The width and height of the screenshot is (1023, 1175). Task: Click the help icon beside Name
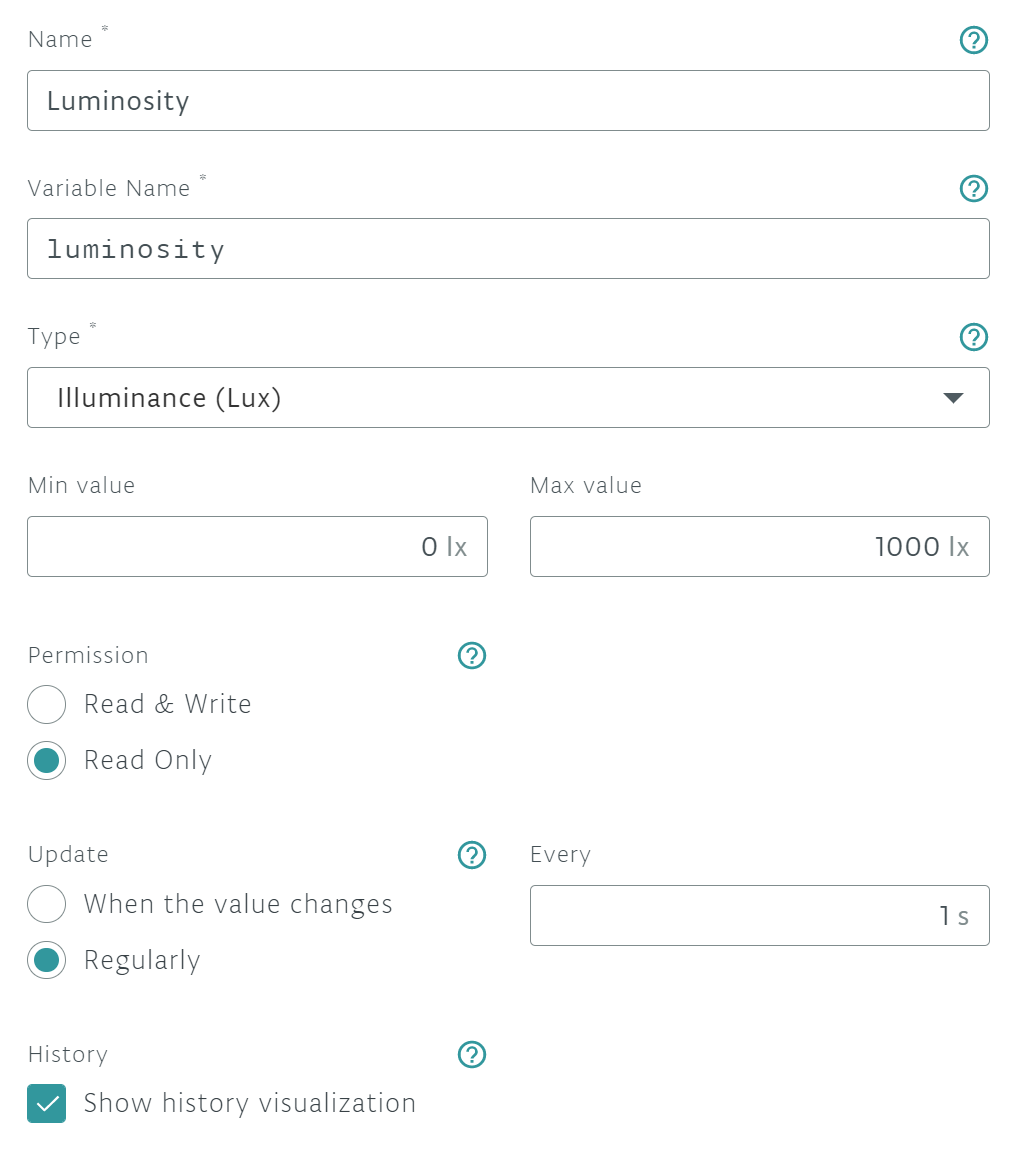pos(973,40)
